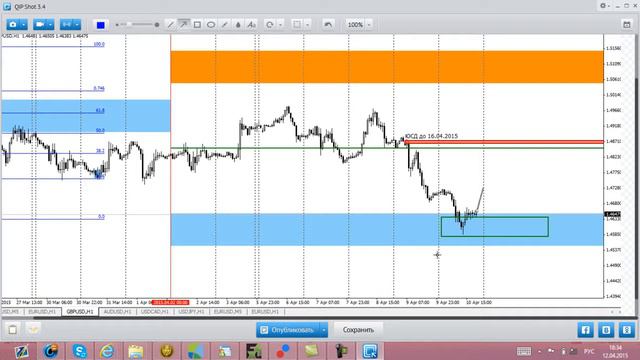Click the Сохранить save button
Screen dimensions: 640x360
358,330
